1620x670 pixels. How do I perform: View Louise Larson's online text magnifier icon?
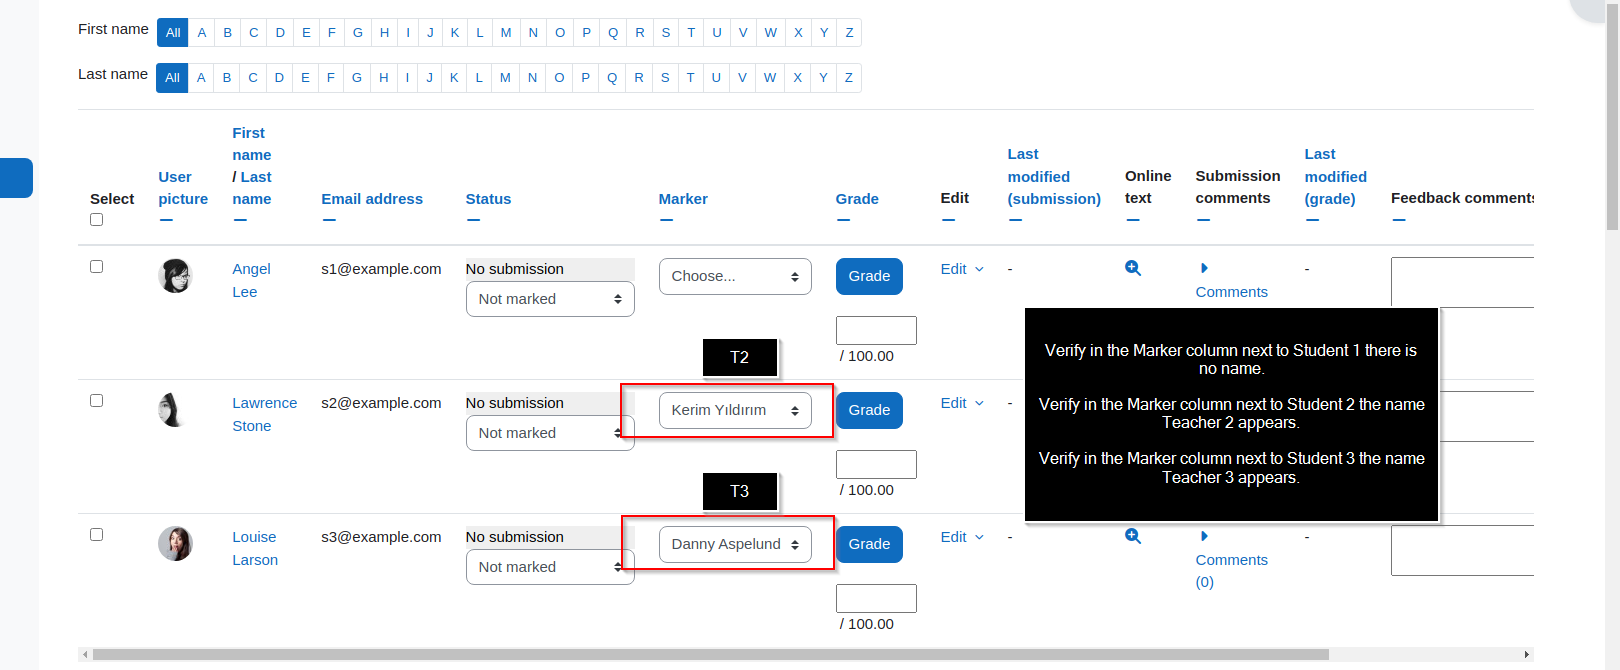pyautogui.click(x=1133, y=536)
